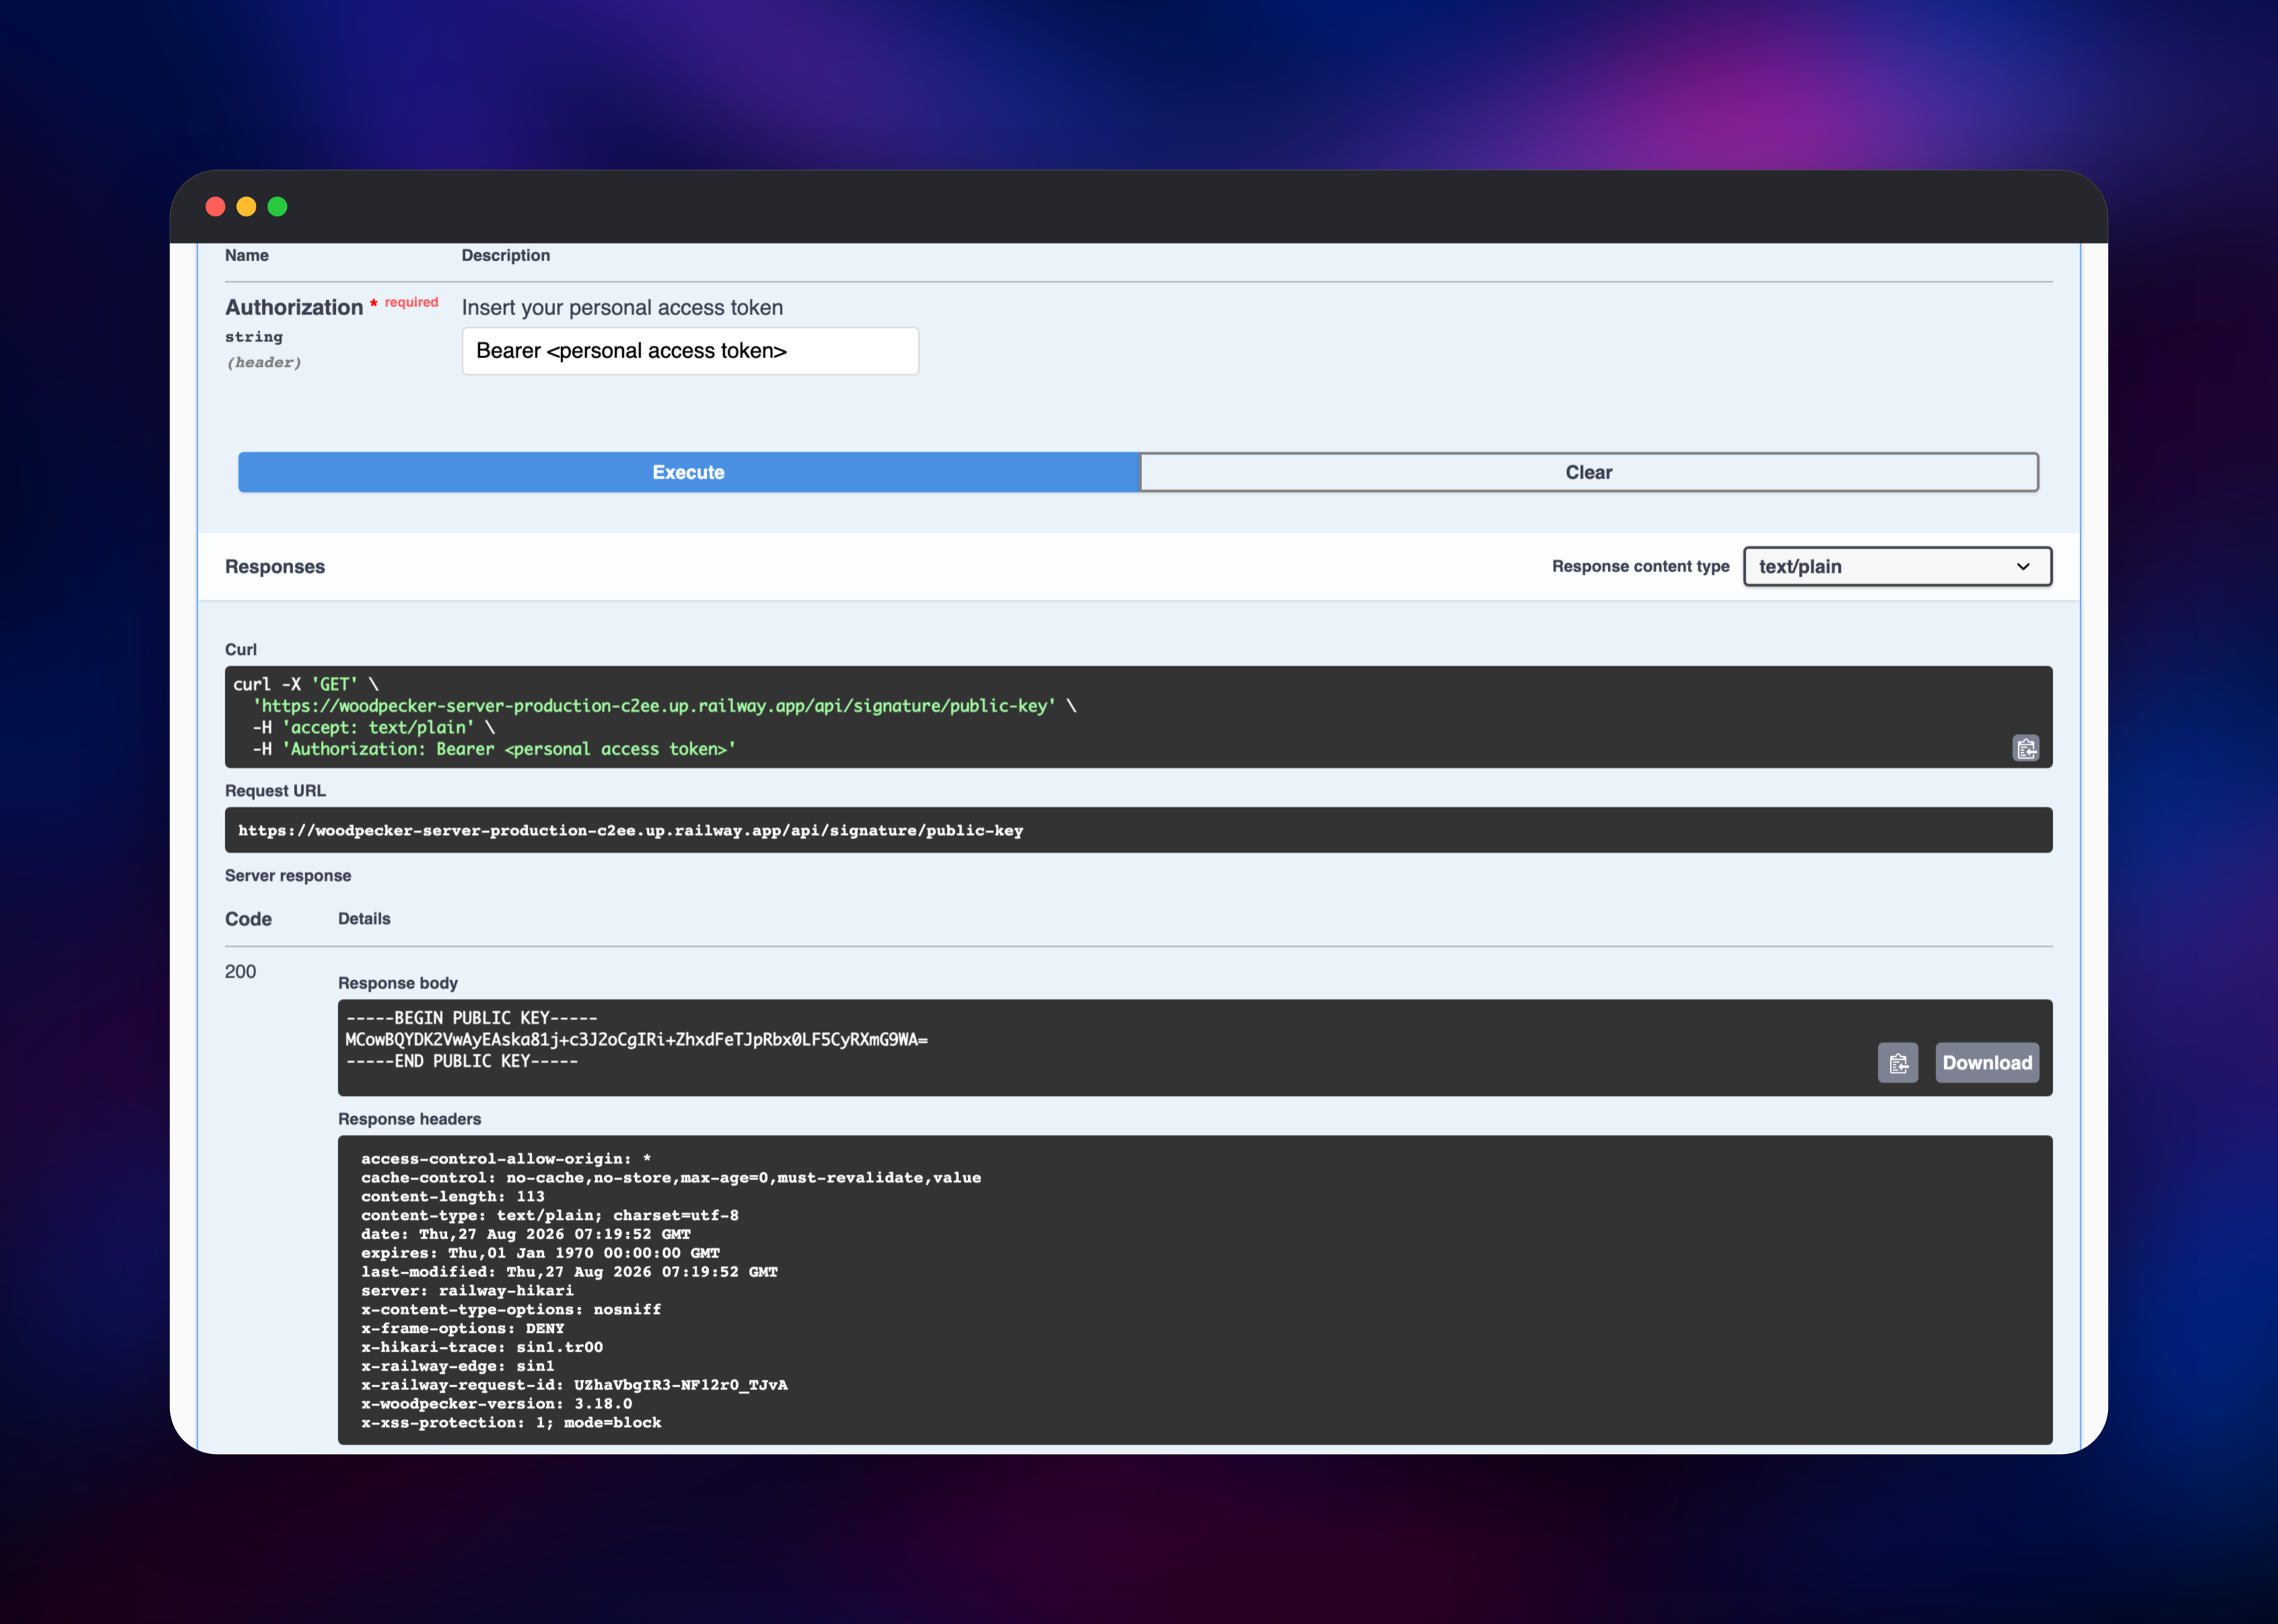This screenshot has height=1624, width=2278.
Task: Copy the response body to clipboard
Action: (1897, 1063)
